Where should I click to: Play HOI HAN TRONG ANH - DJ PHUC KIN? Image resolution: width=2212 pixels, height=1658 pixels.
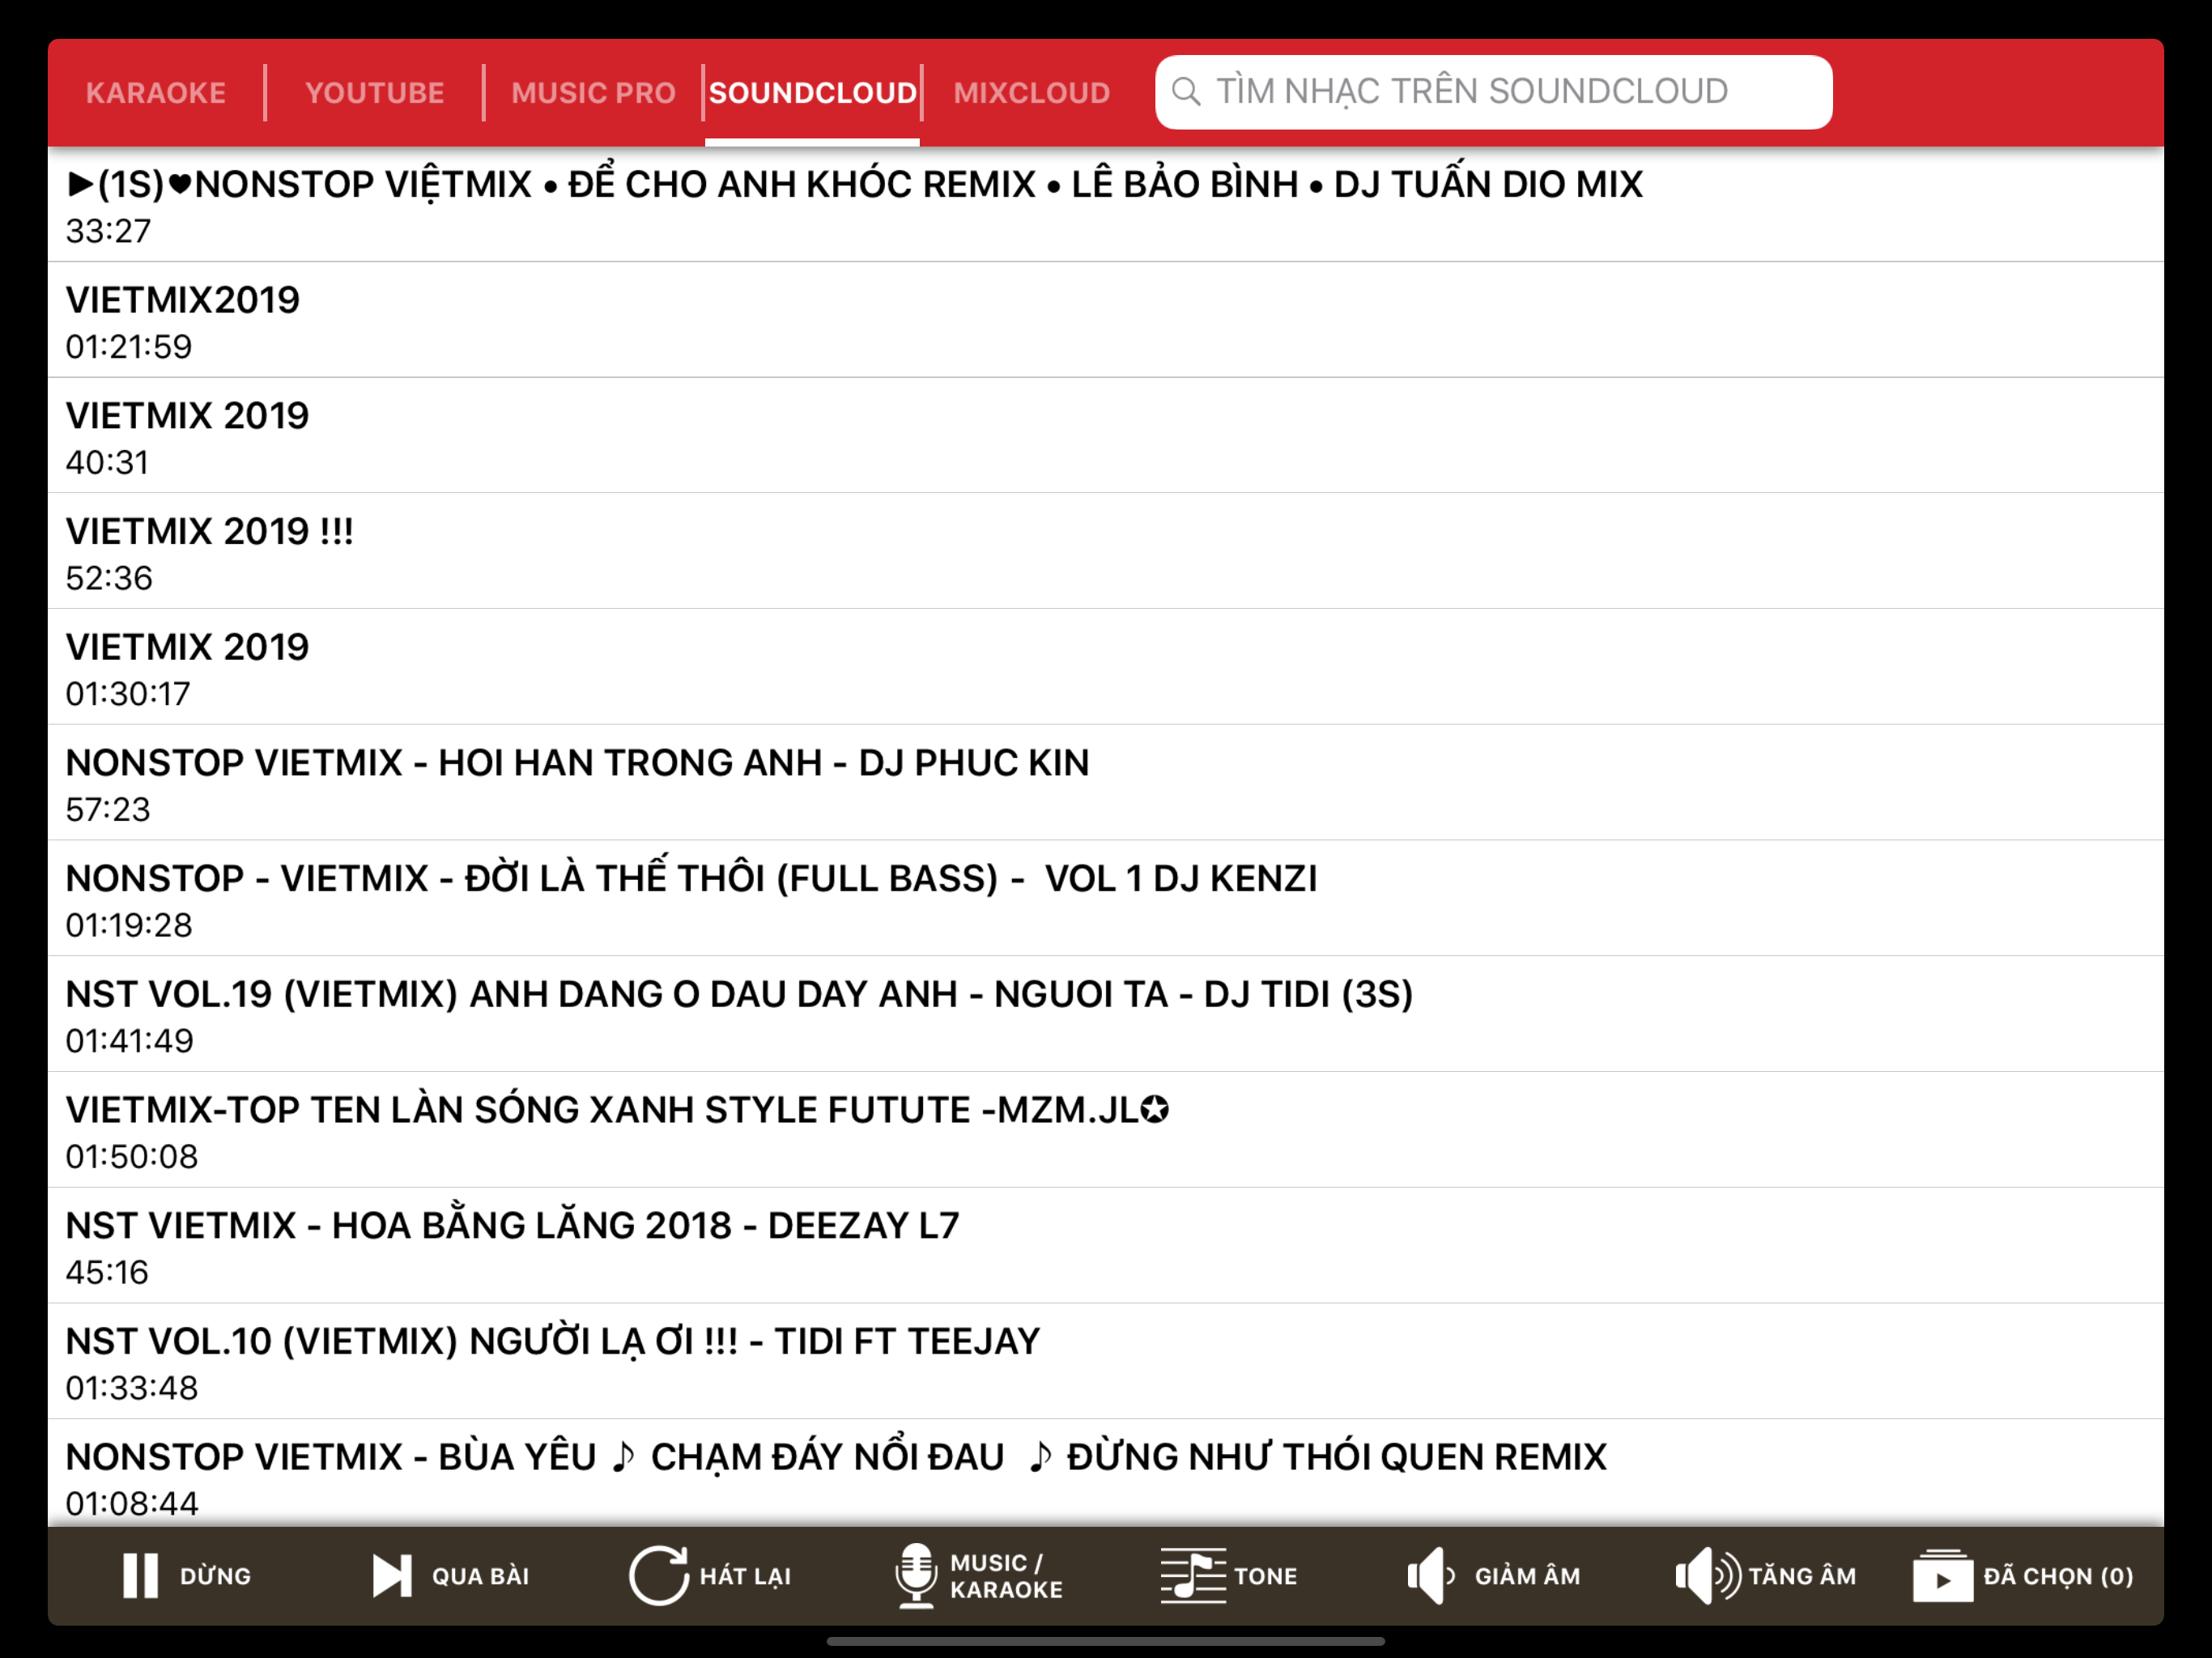[1106, 783]
